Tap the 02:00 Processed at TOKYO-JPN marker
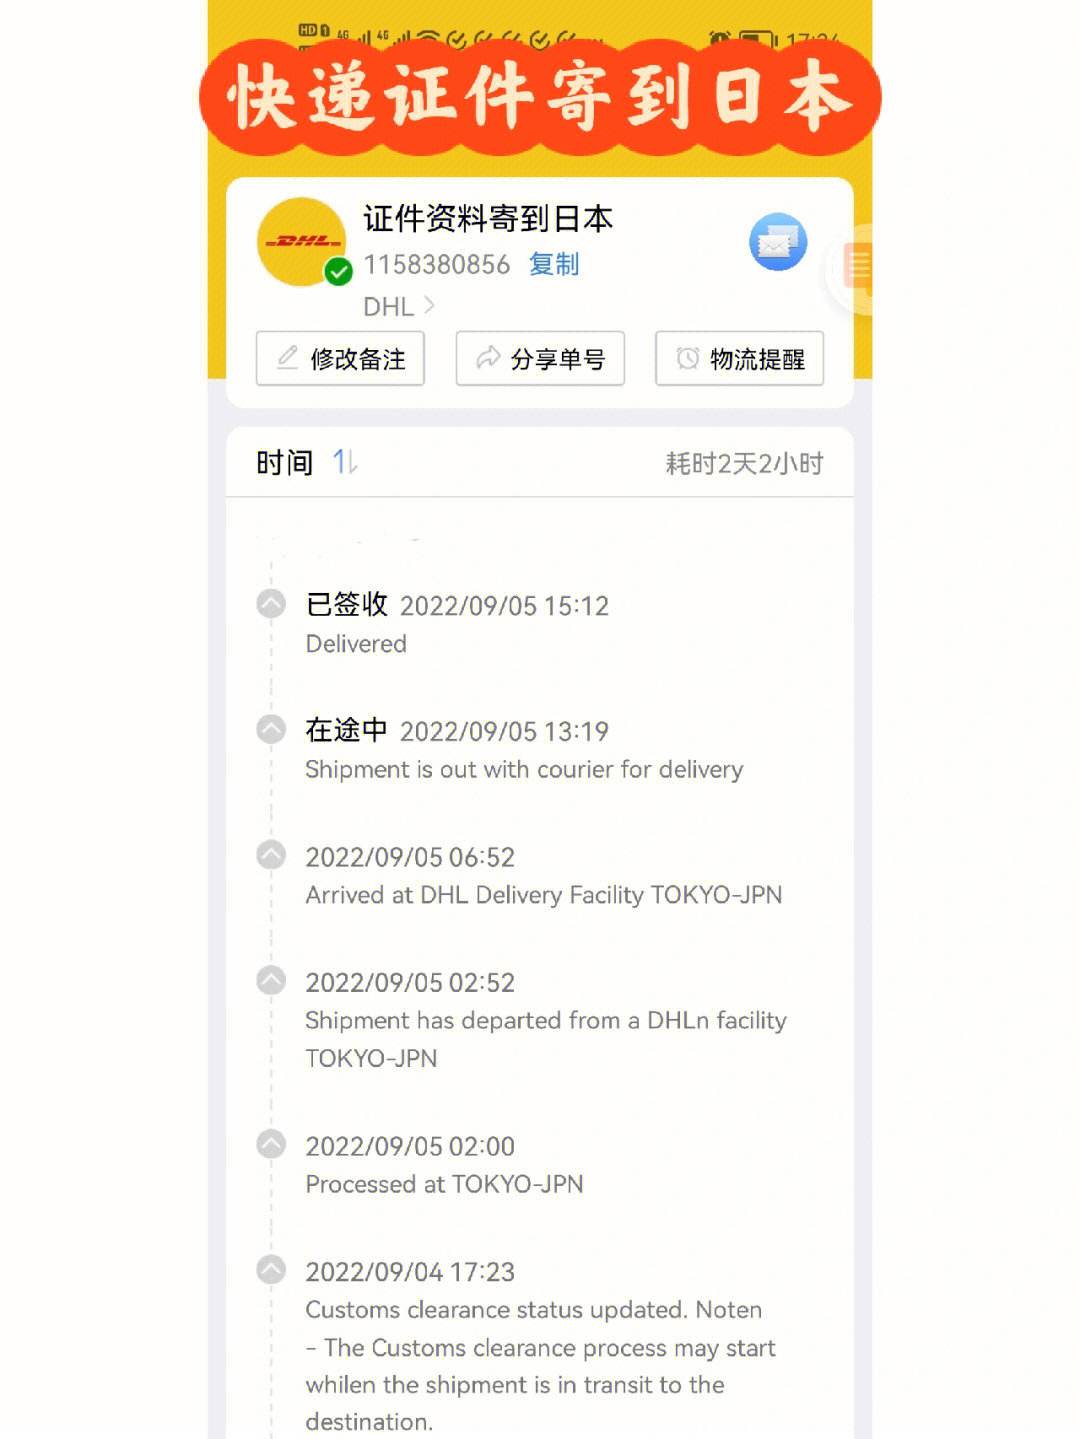The width and height of the screenshot is (1080, 1439). (x=271, y=1144)
